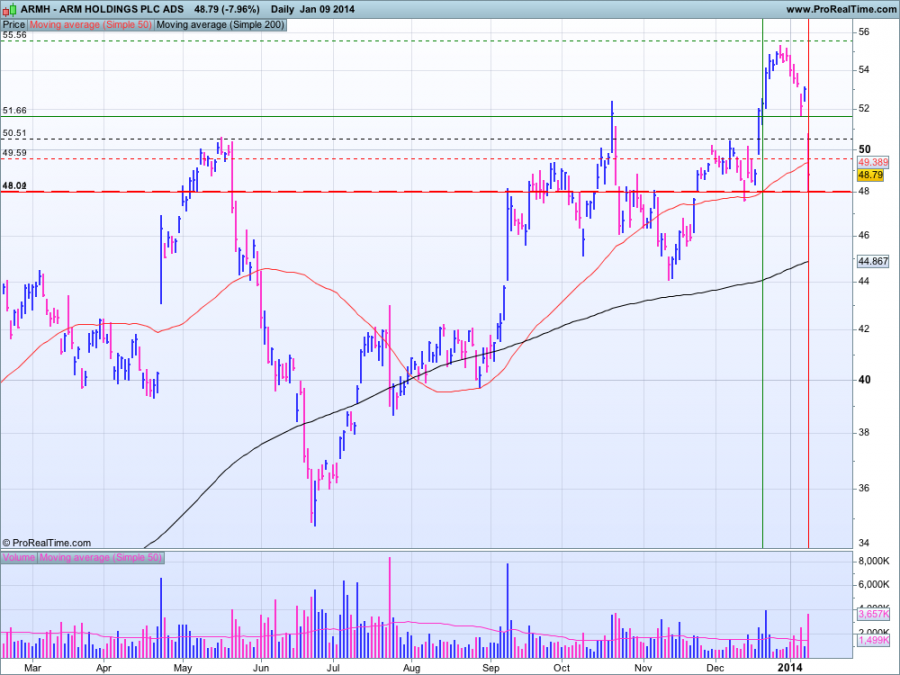
Task: Click the 6,000K volume axis label
Action: (x=874, y=584)
